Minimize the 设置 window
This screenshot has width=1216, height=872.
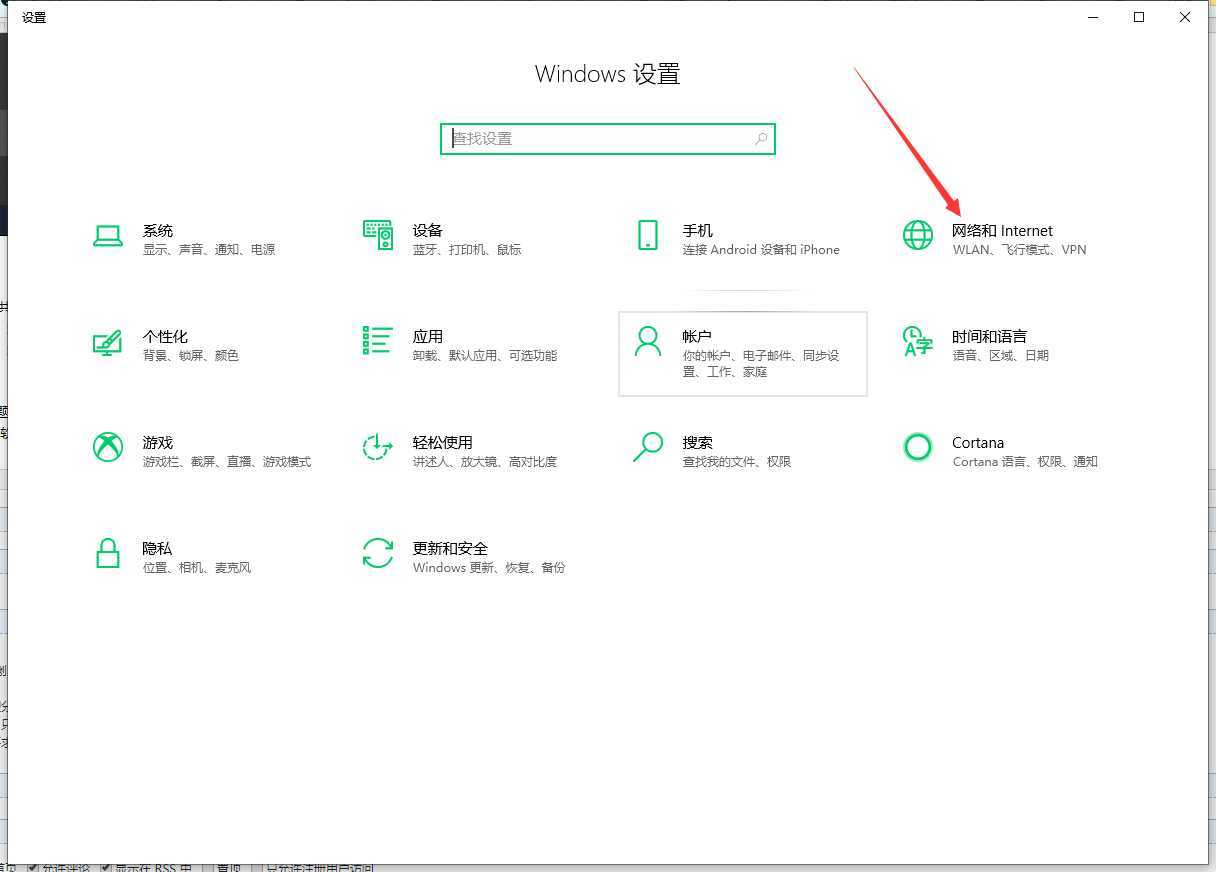1093,17
